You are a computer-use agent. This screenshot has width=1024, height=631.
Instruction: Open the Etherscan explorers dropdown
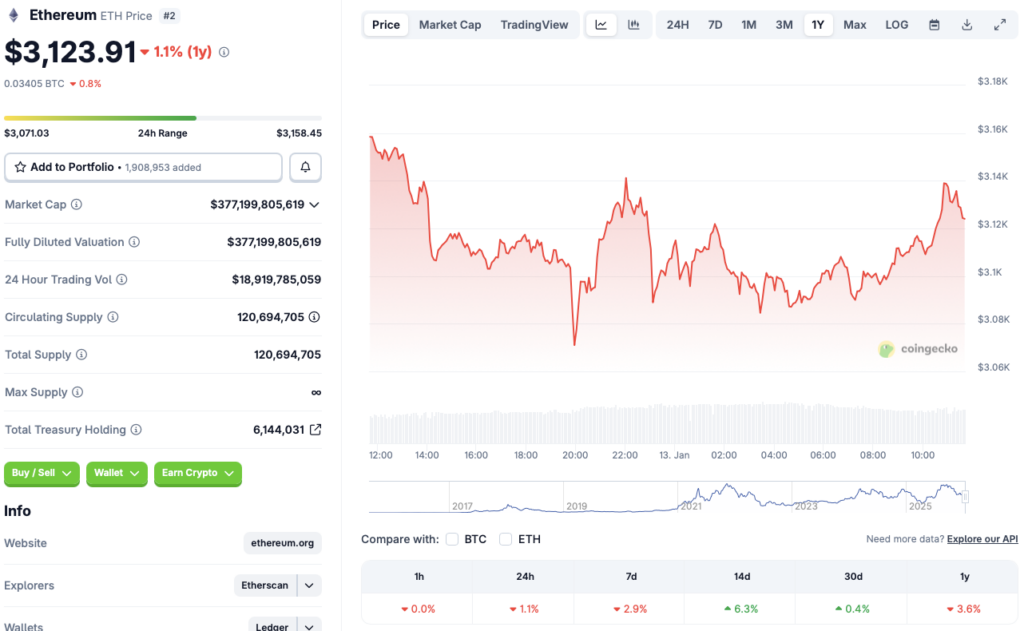coord(307,586)
